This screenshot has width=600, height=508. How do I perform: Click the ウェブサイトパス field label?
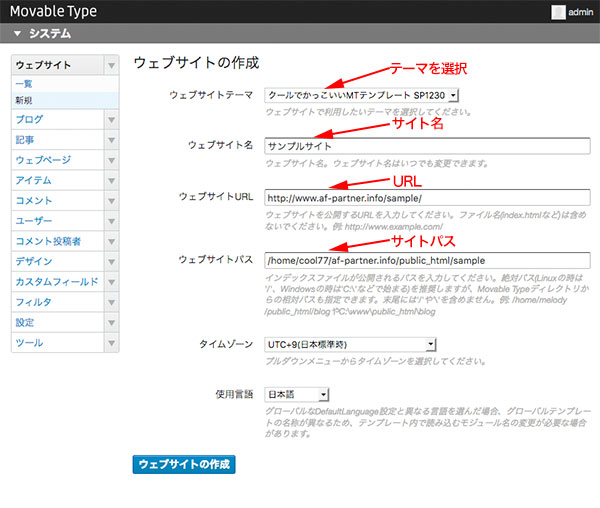[x=216, y=259]
